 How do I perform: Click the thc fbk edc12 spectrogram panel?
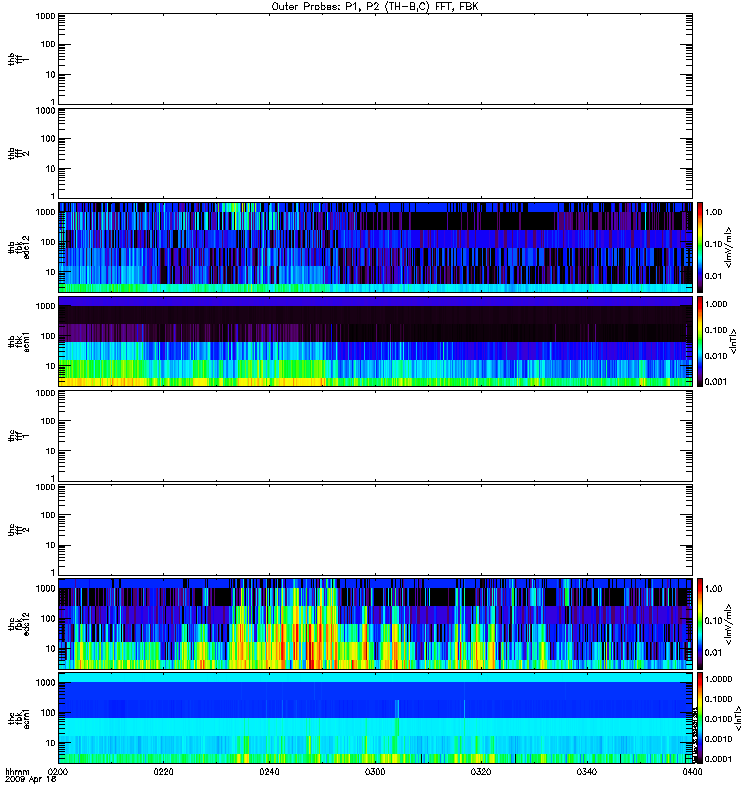[x=375, y=623]
